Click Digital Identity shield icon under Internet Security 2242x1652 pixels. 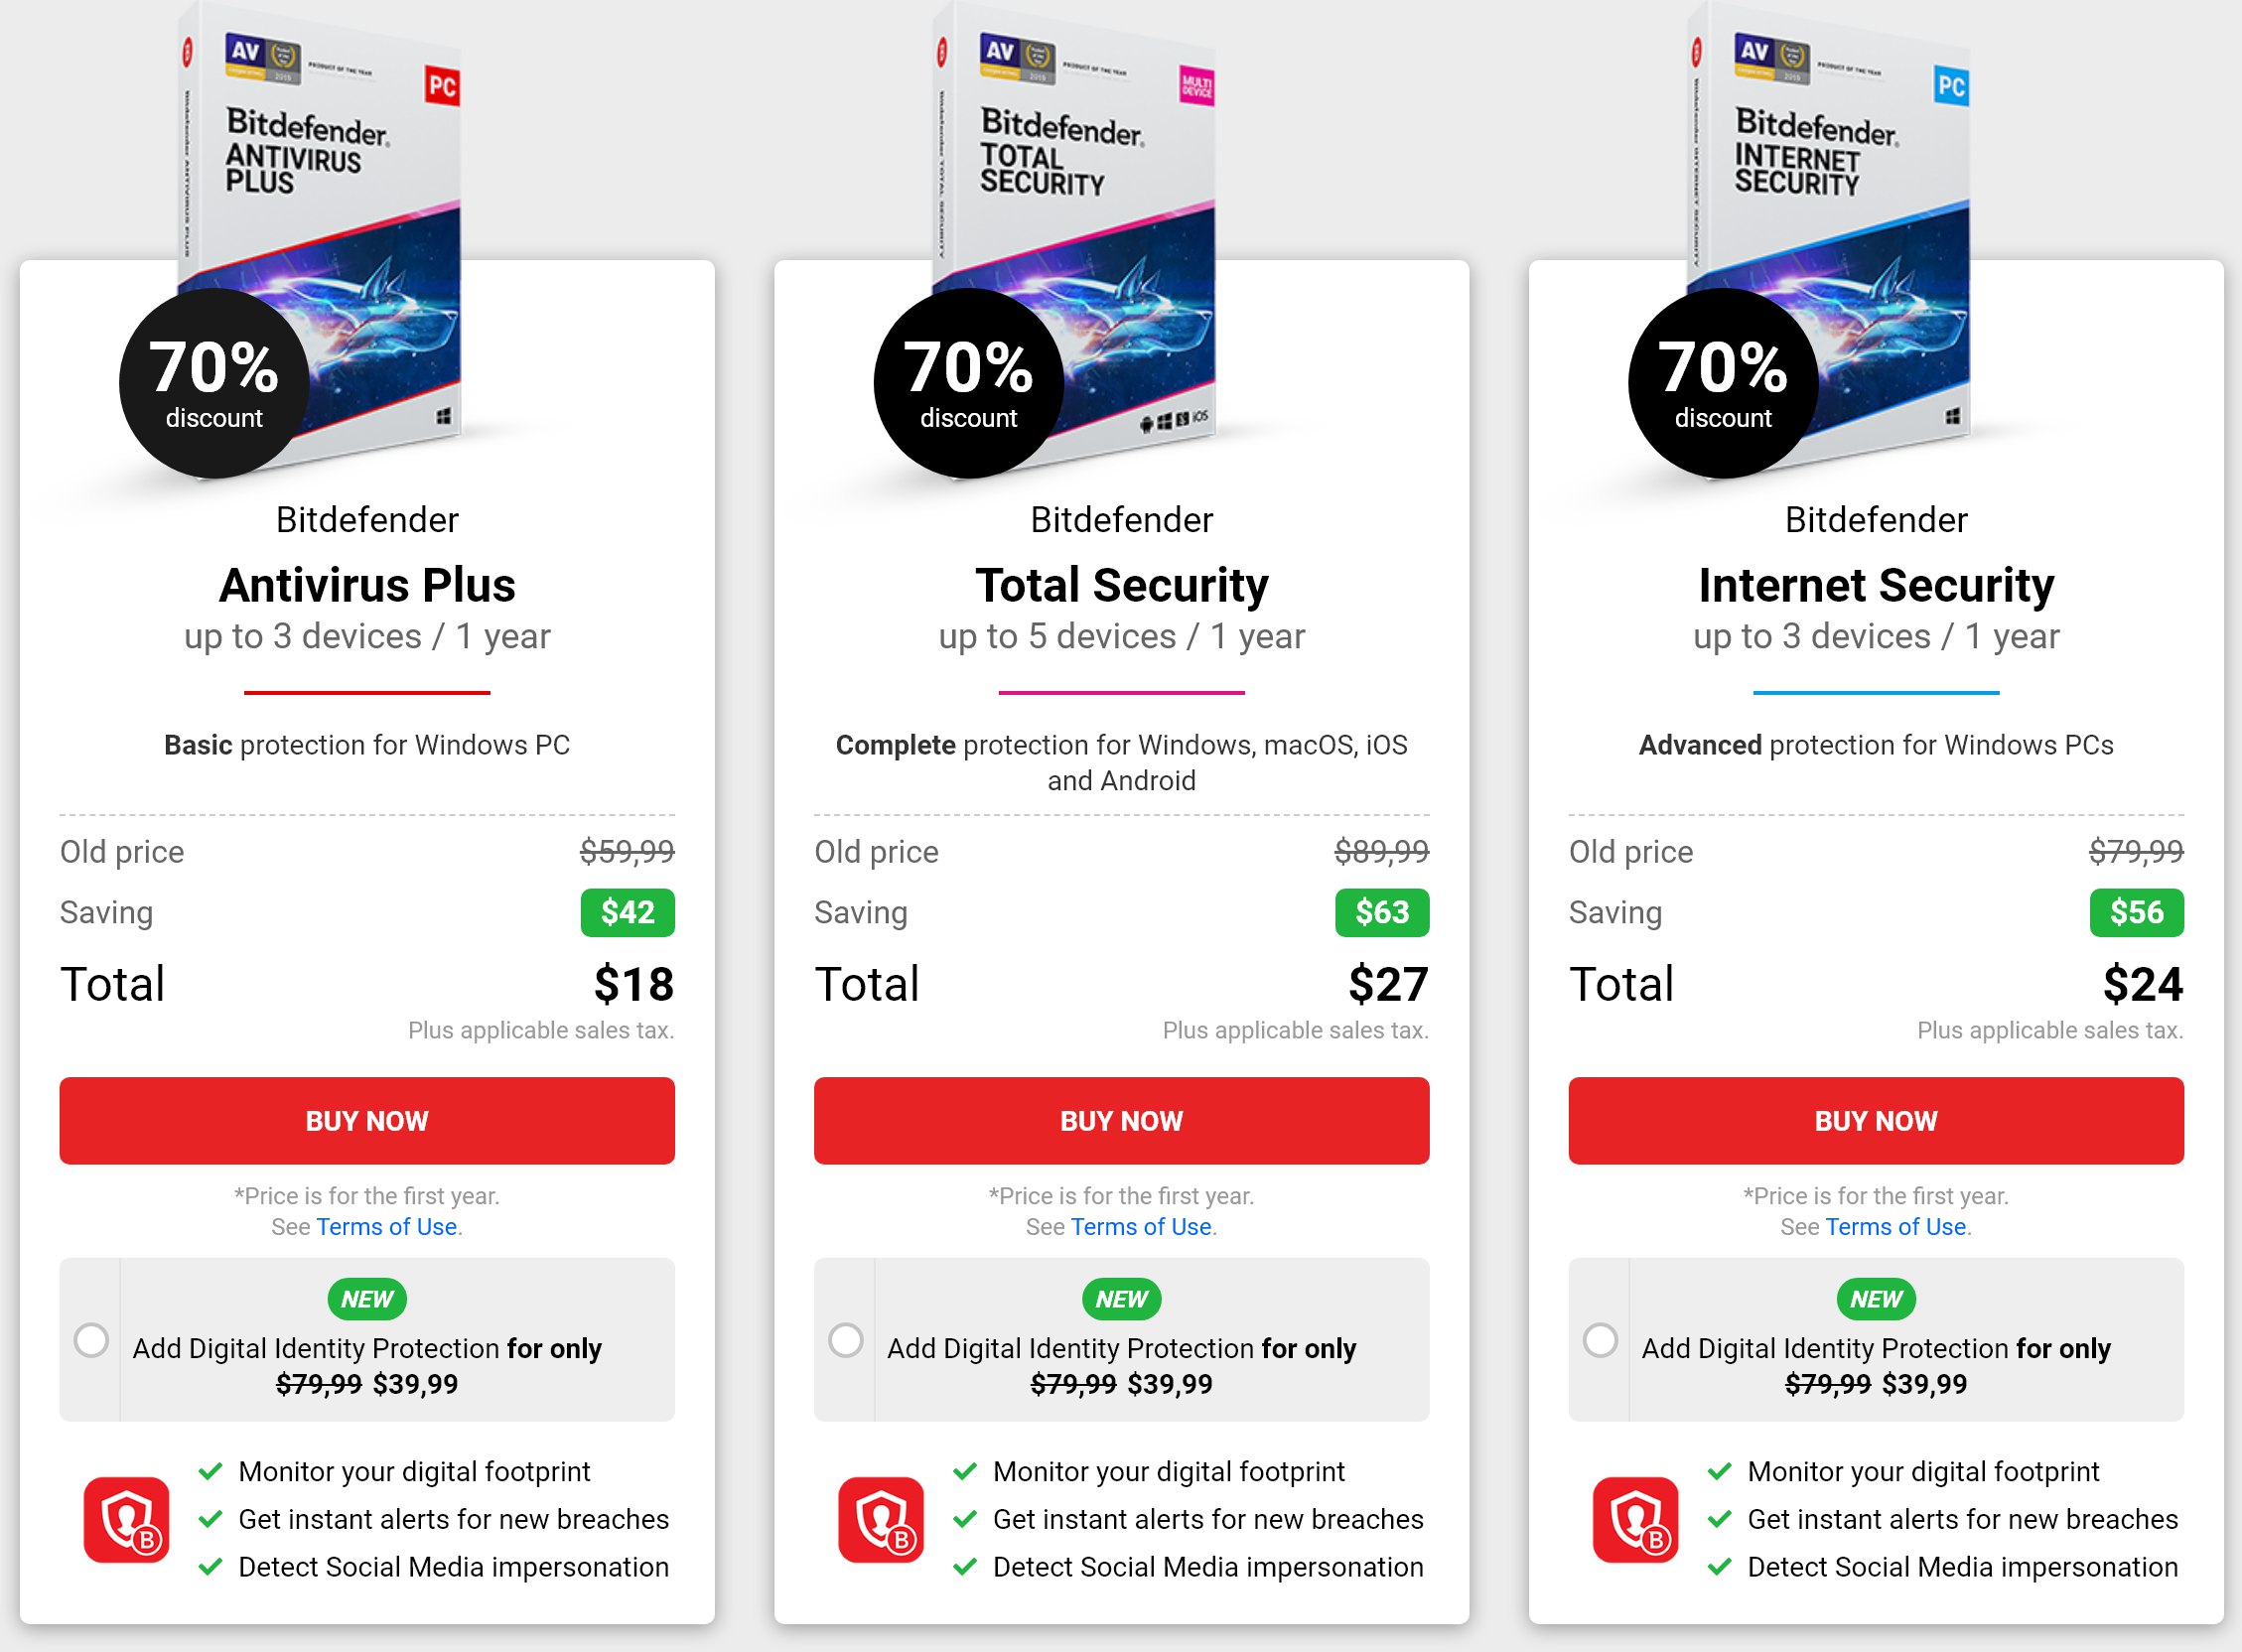[1636, 1519]
